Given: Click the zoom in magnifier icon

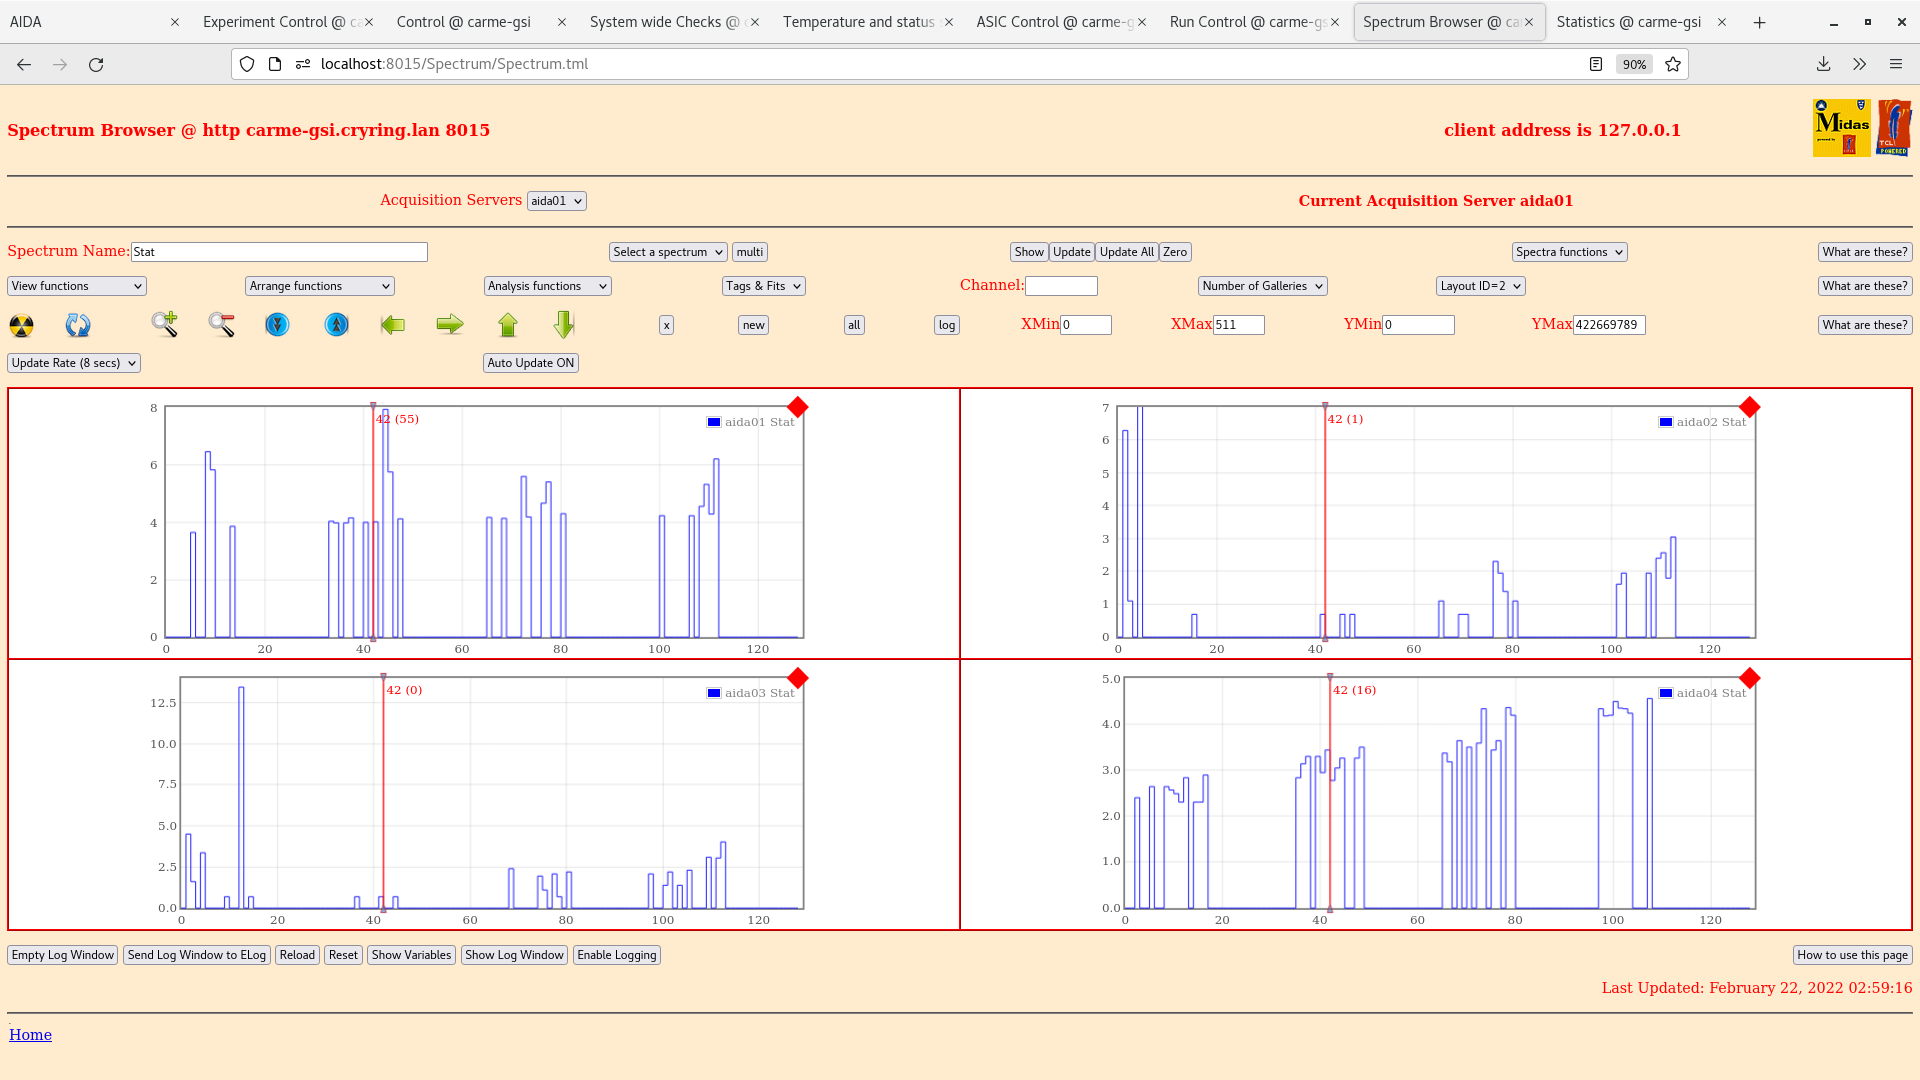Looking at the screenshot, I should coord(164,324).
